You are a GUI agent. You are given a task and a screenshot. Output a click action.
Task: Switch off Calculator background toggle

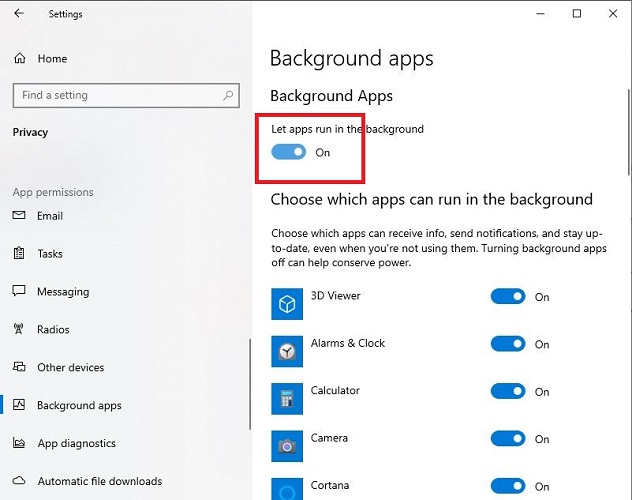click(x=508, y=391)
